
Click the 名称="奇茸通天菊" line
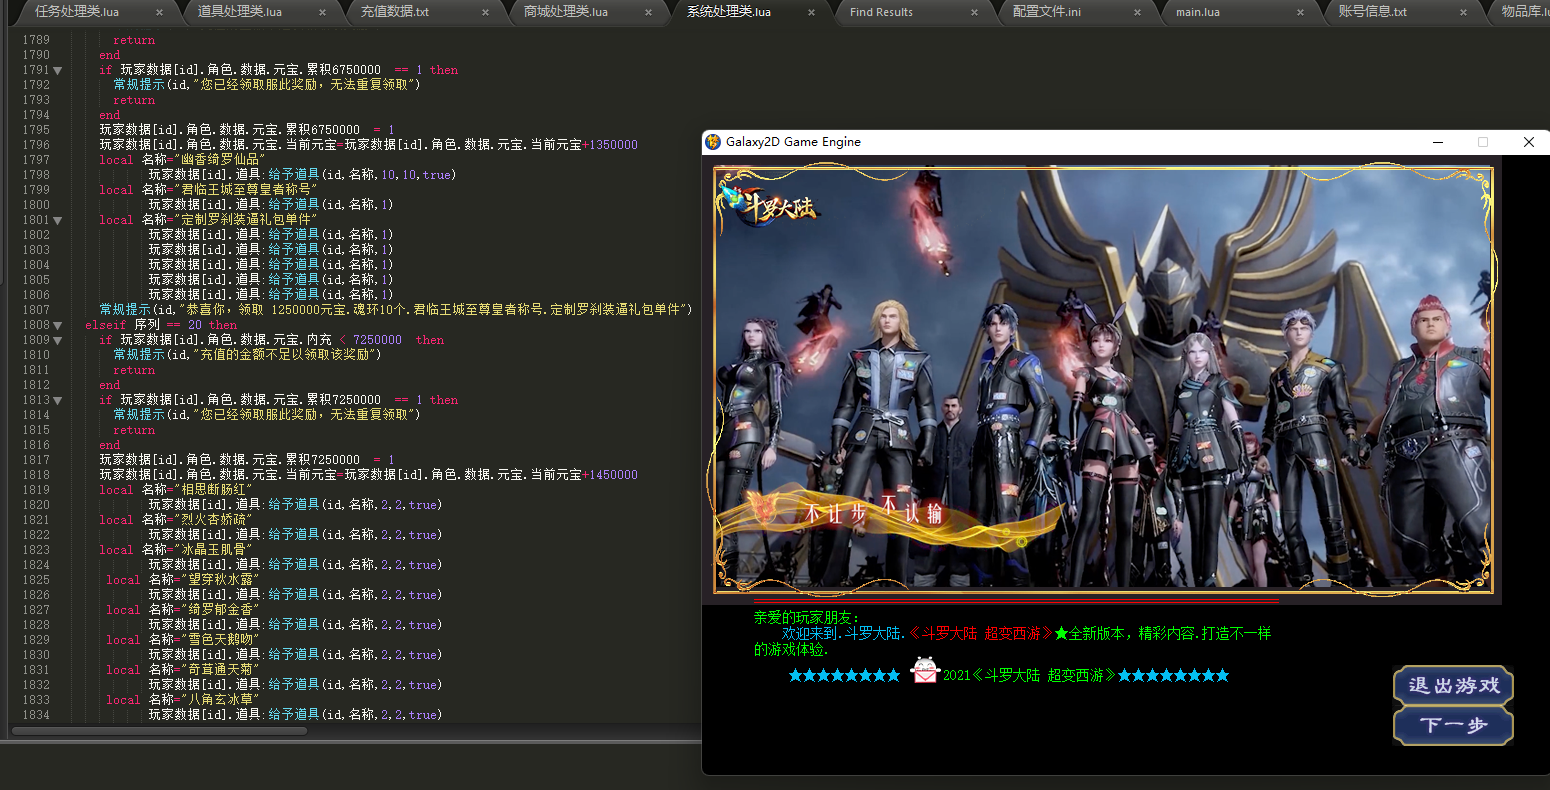point(182,670)
